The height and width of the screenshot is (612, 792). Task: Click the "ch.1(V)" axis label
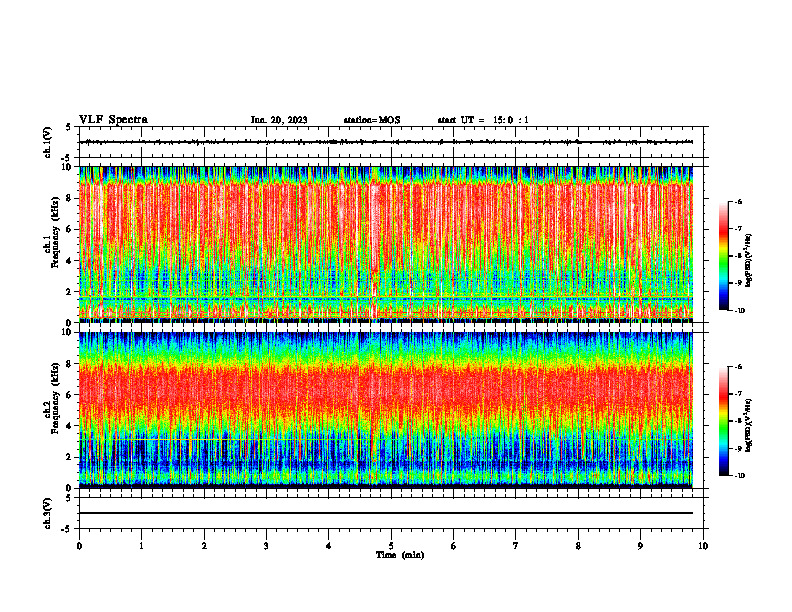pyautogui.click(x=48, y=142)
